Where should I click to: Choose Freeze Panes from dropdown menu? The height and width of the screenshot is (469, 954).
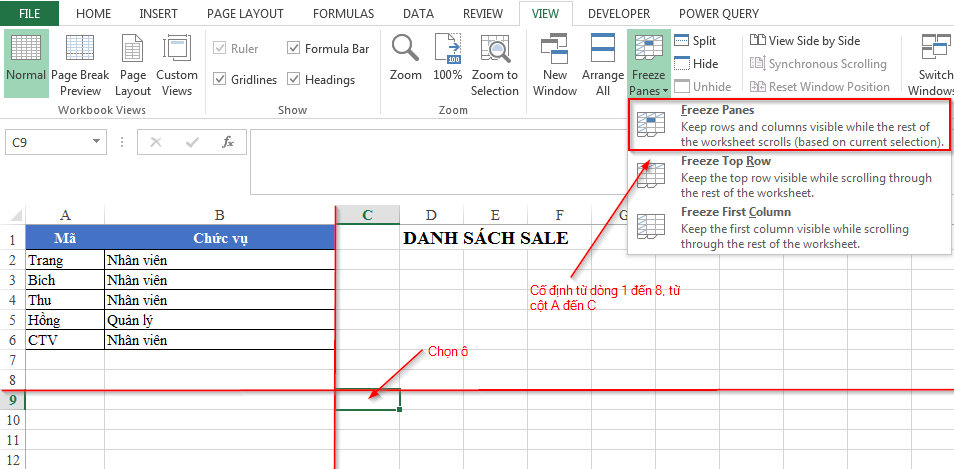pyautogui.click(x=789, y=126)
